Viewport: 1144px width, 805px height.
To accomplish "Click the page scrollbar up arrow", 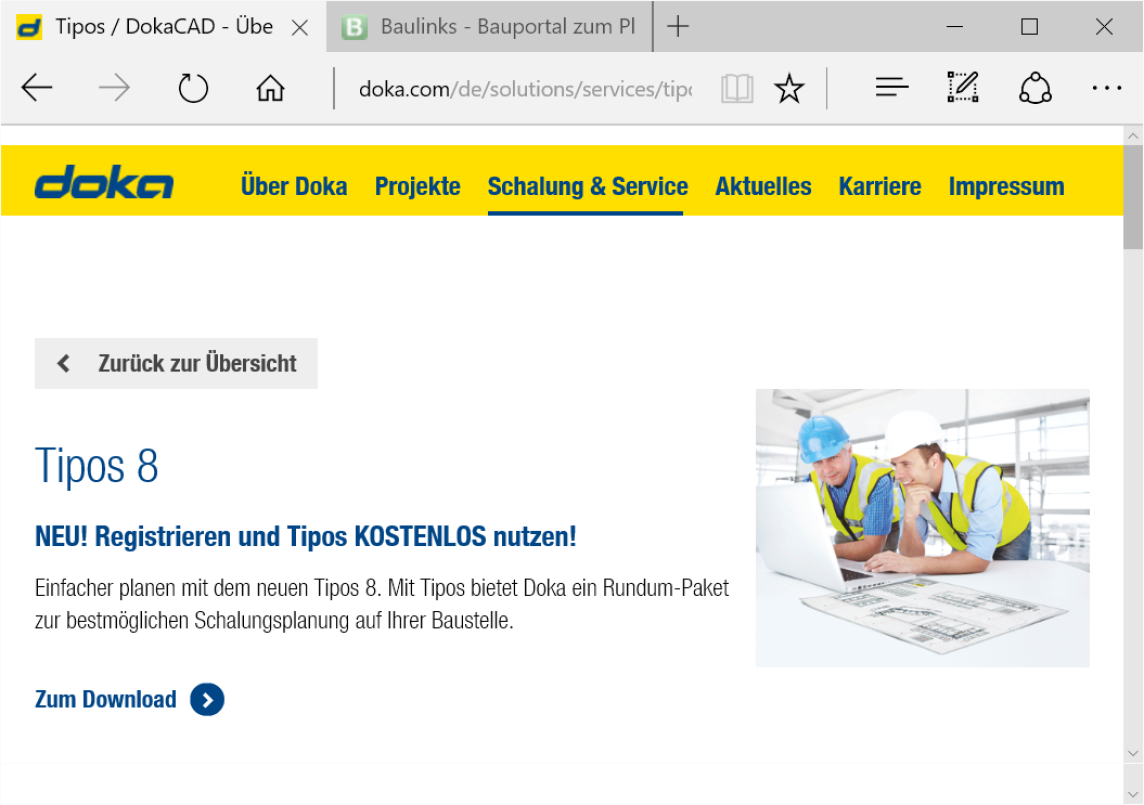I will pyautogui.click(x=1133, y=135).
